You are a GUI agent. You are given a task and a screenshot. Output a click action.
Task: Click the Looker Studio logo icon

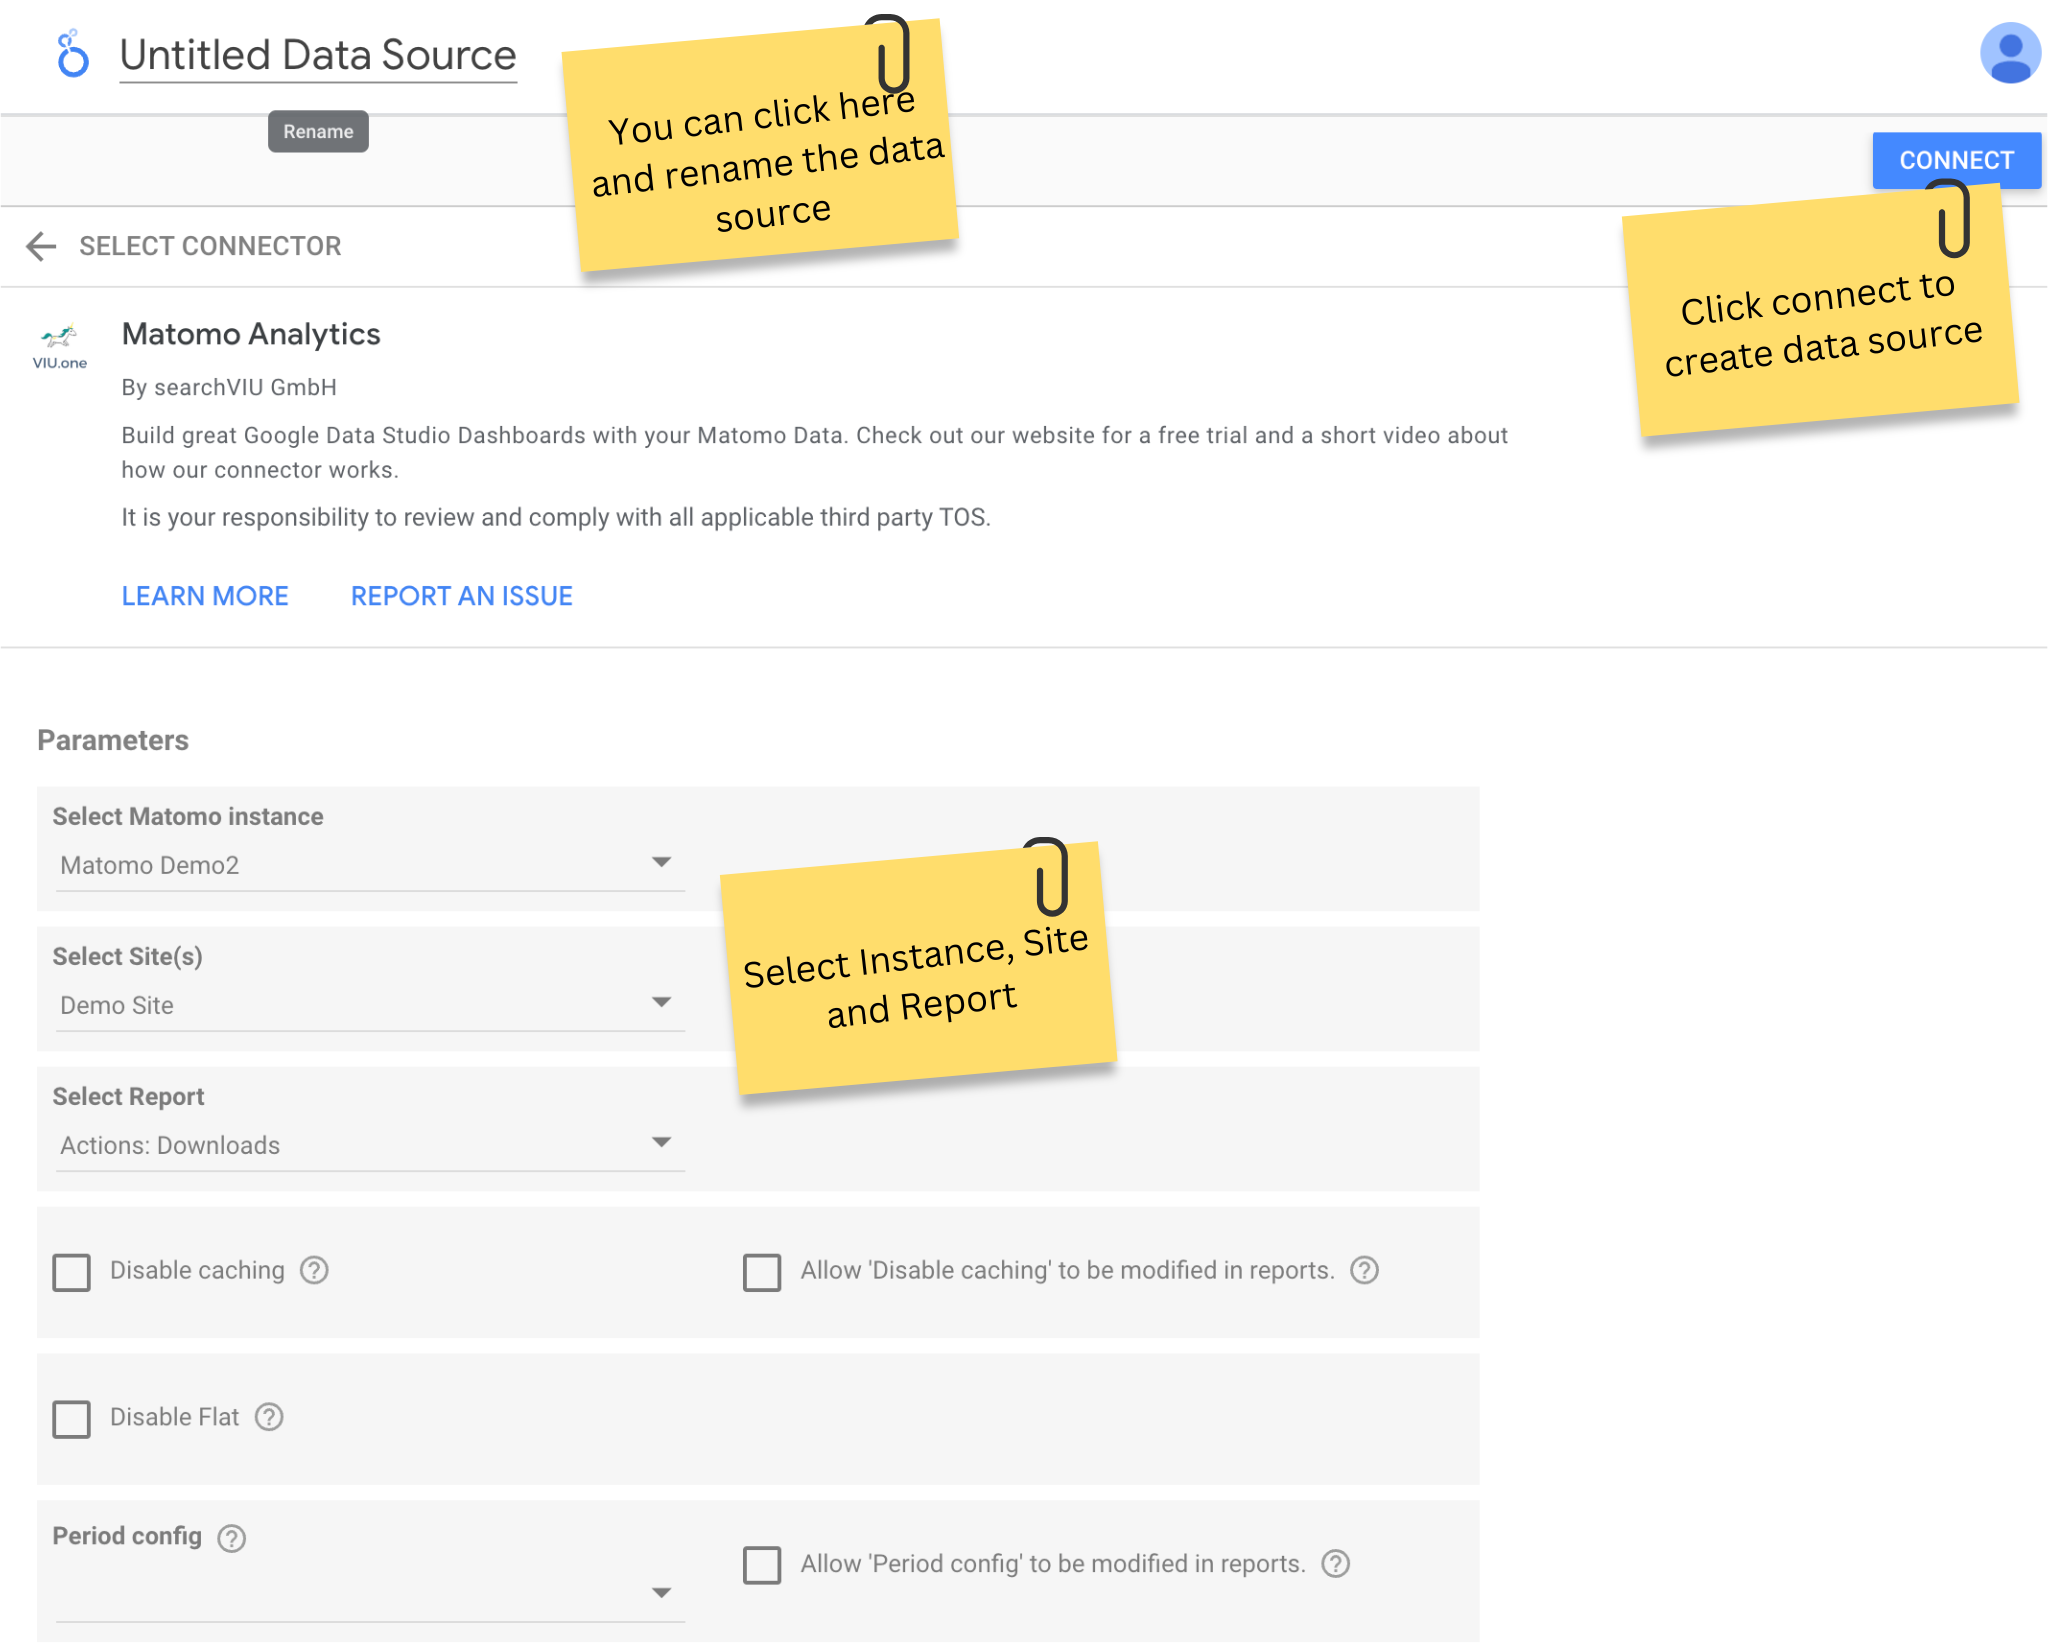72,55
